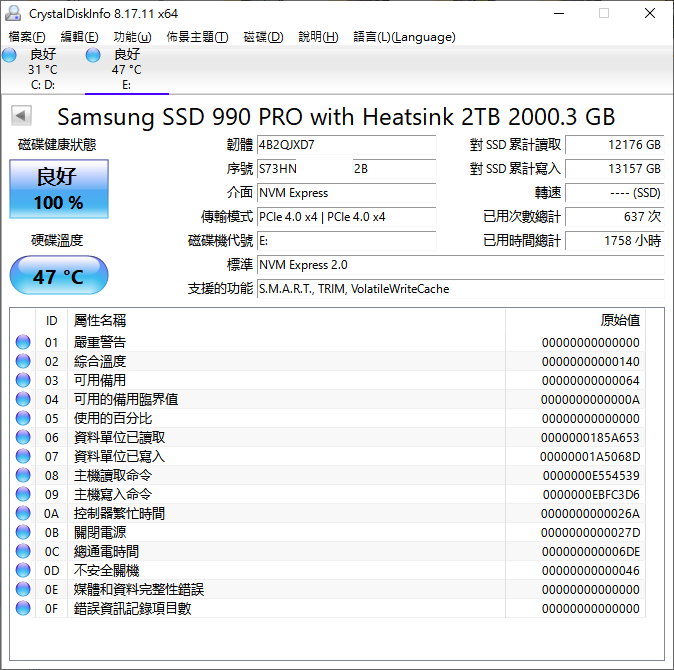Click the 良好 100 % health status button
The image size is (674, 670).
point(59,189)
